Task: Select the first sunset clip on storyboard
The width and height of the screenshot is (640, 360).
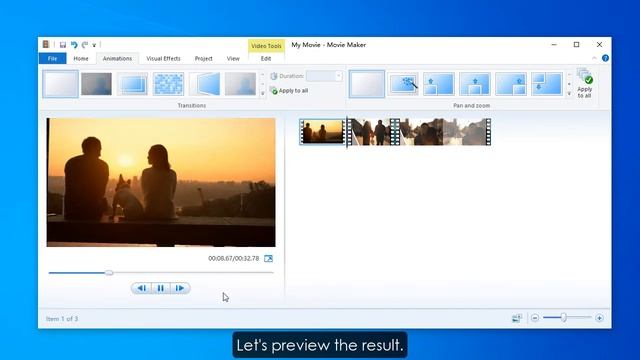Action: click(322, 132)
